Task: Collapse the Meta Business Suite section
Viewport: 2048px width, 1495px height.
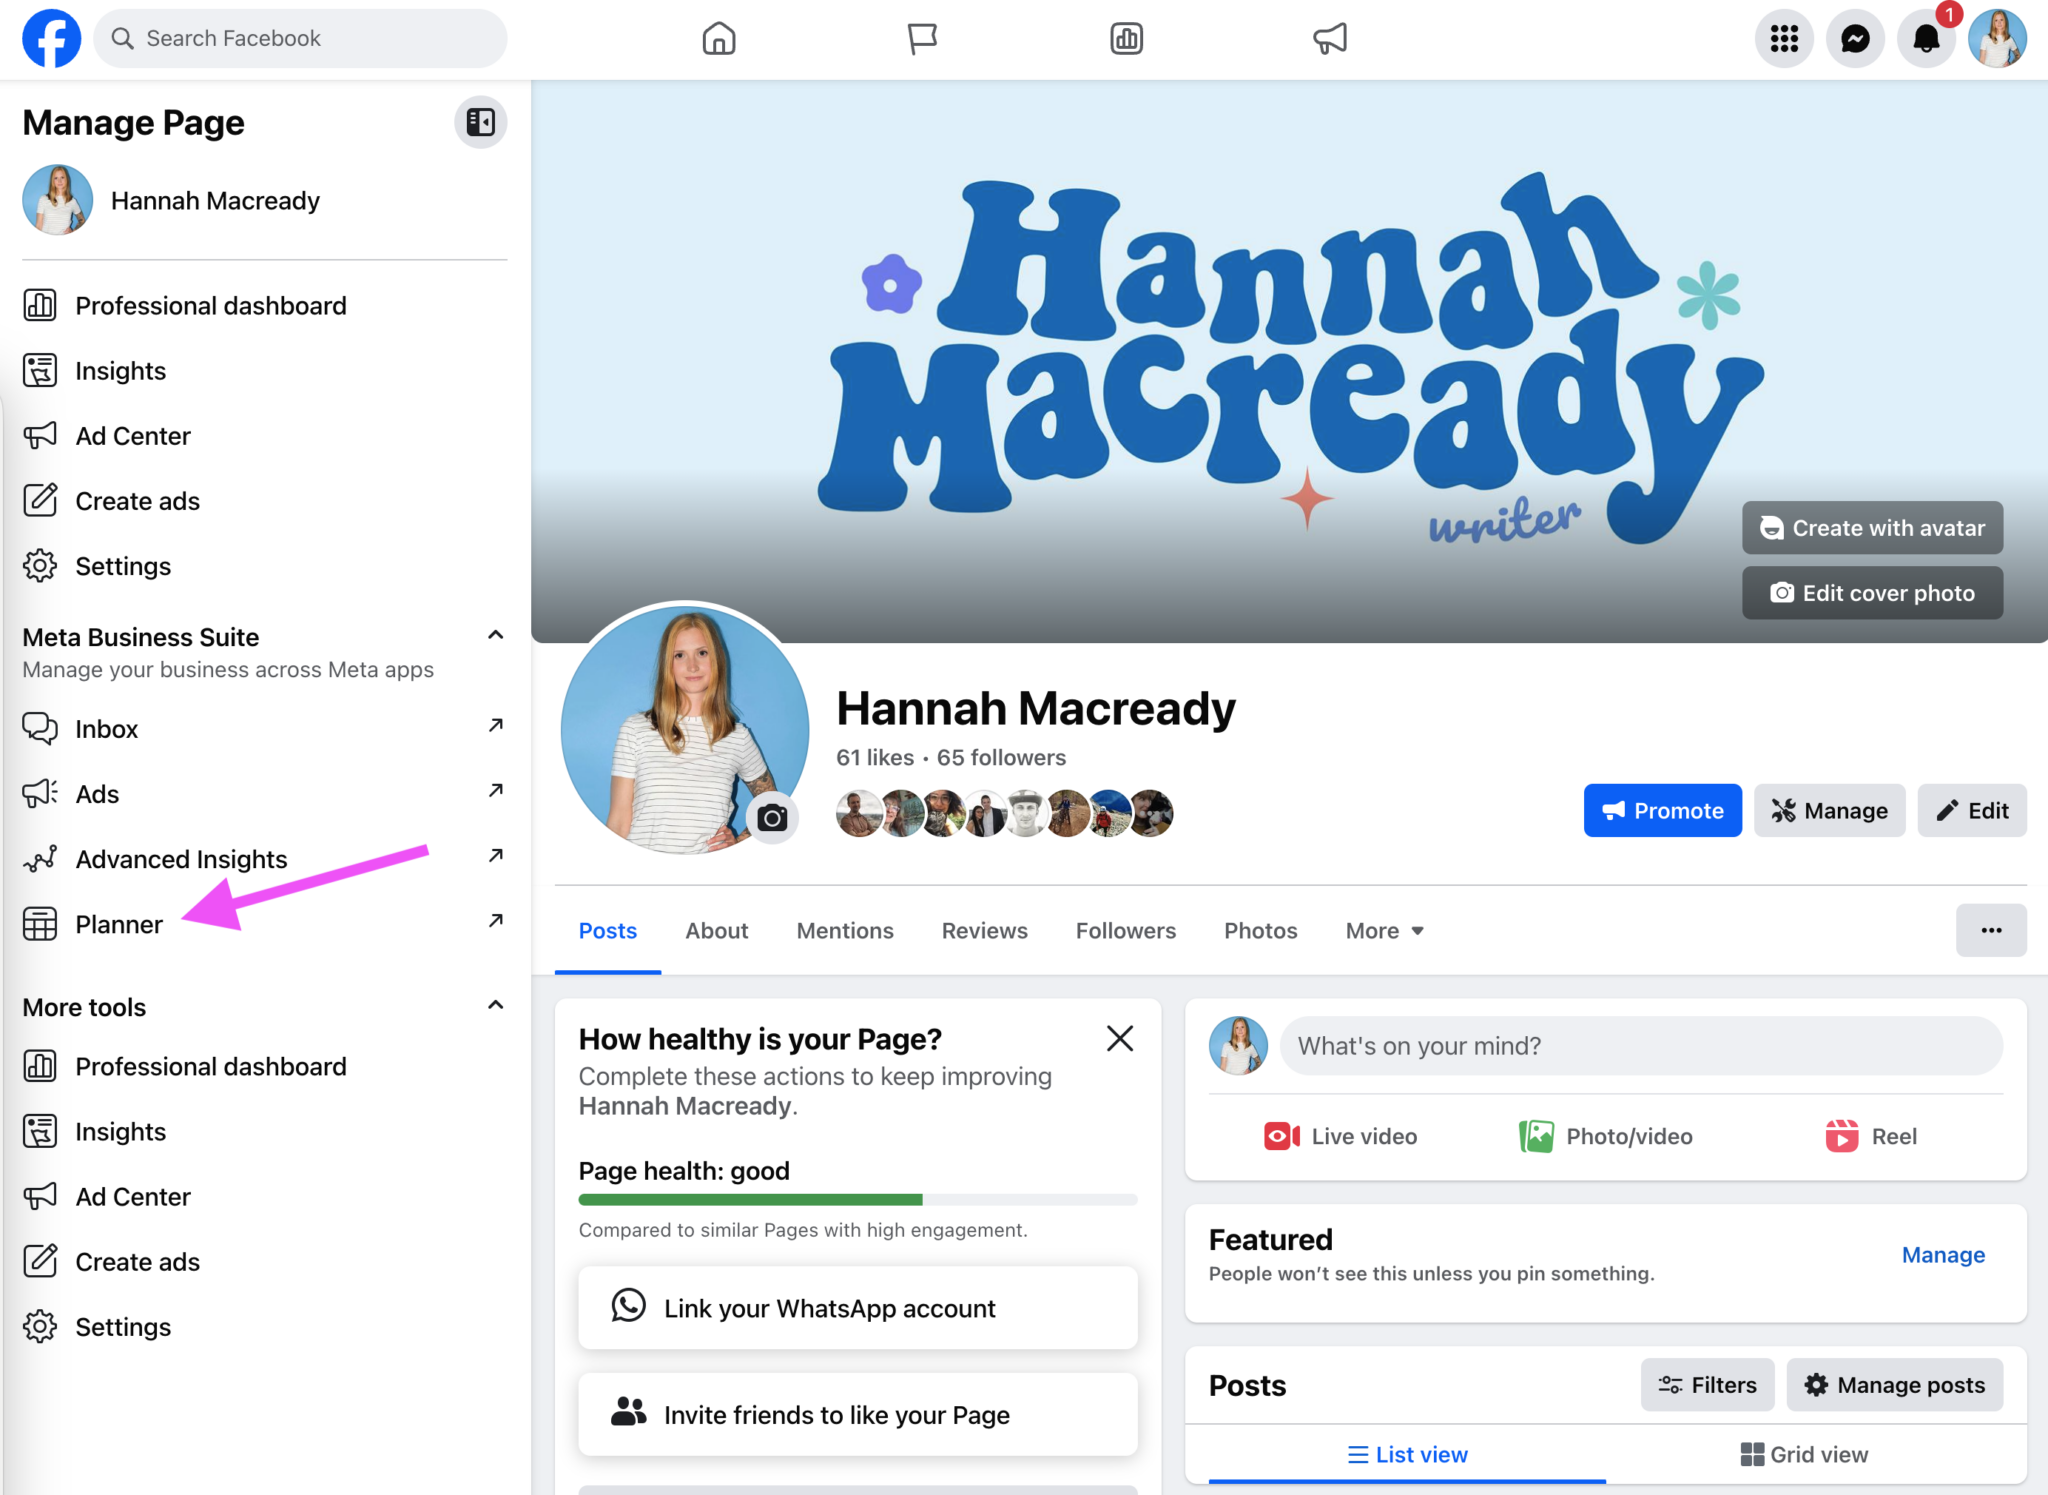Action: [494, 635]
